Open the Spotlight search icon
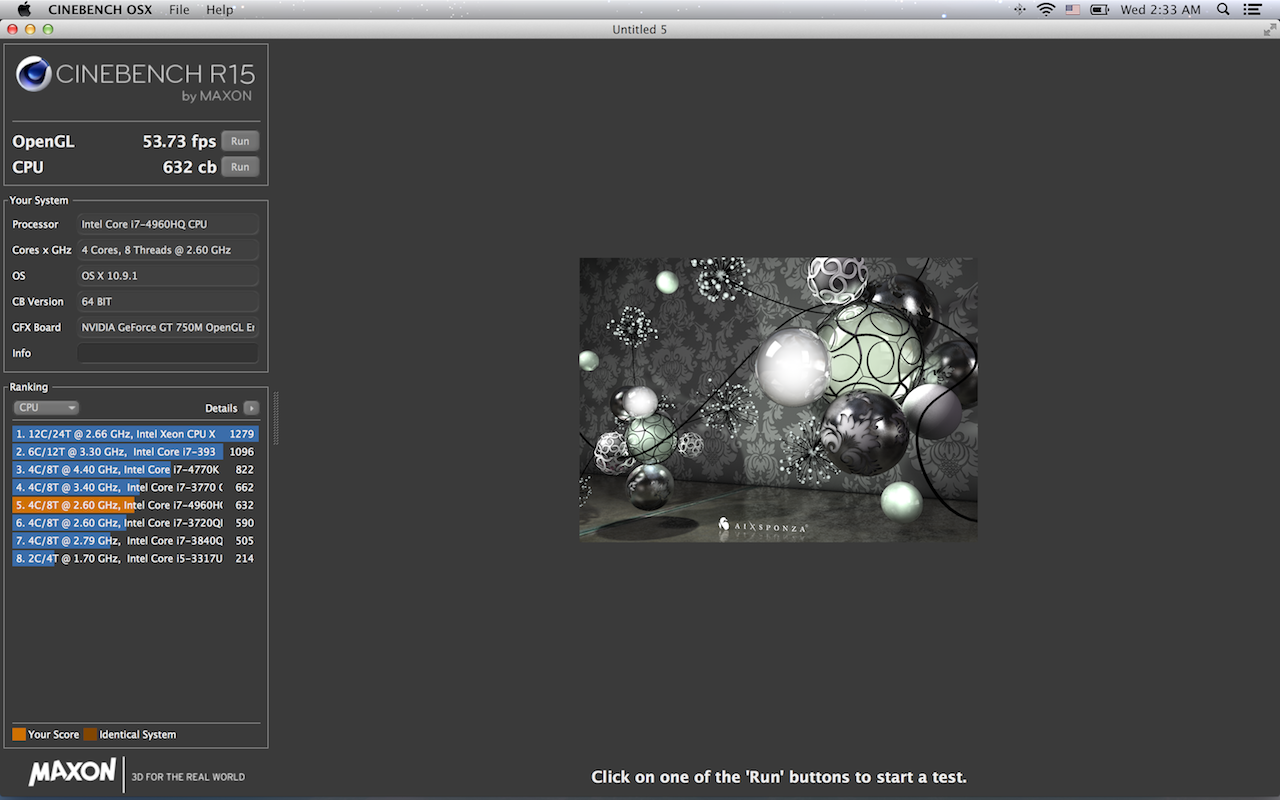The image size is (1280, 800). (1223, 9)
